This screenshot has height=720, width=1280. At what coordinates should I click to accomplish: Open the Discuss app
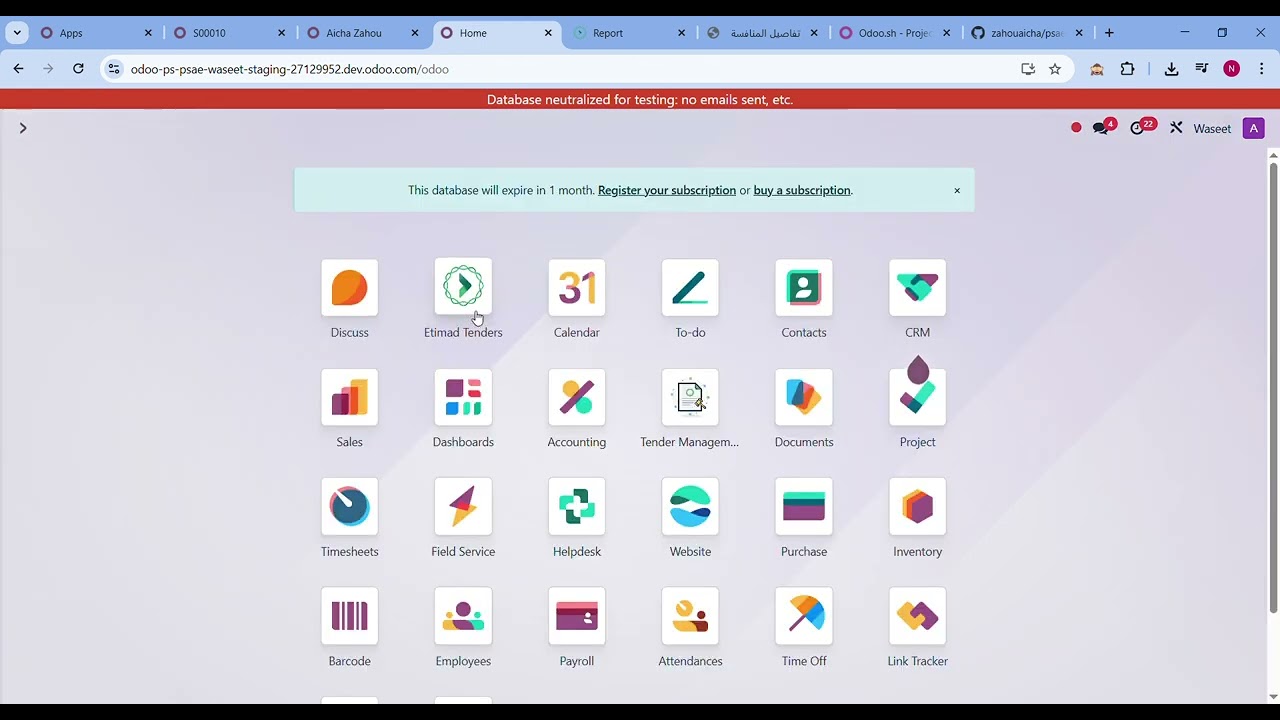coord(349,288)
